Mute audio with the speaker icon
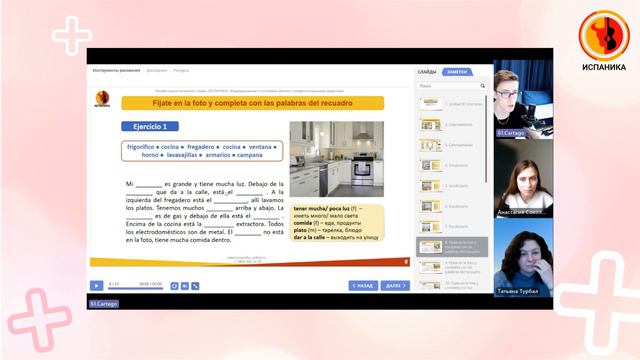The width and height of the screenshot is (640, 360). (x=185, y=286)
